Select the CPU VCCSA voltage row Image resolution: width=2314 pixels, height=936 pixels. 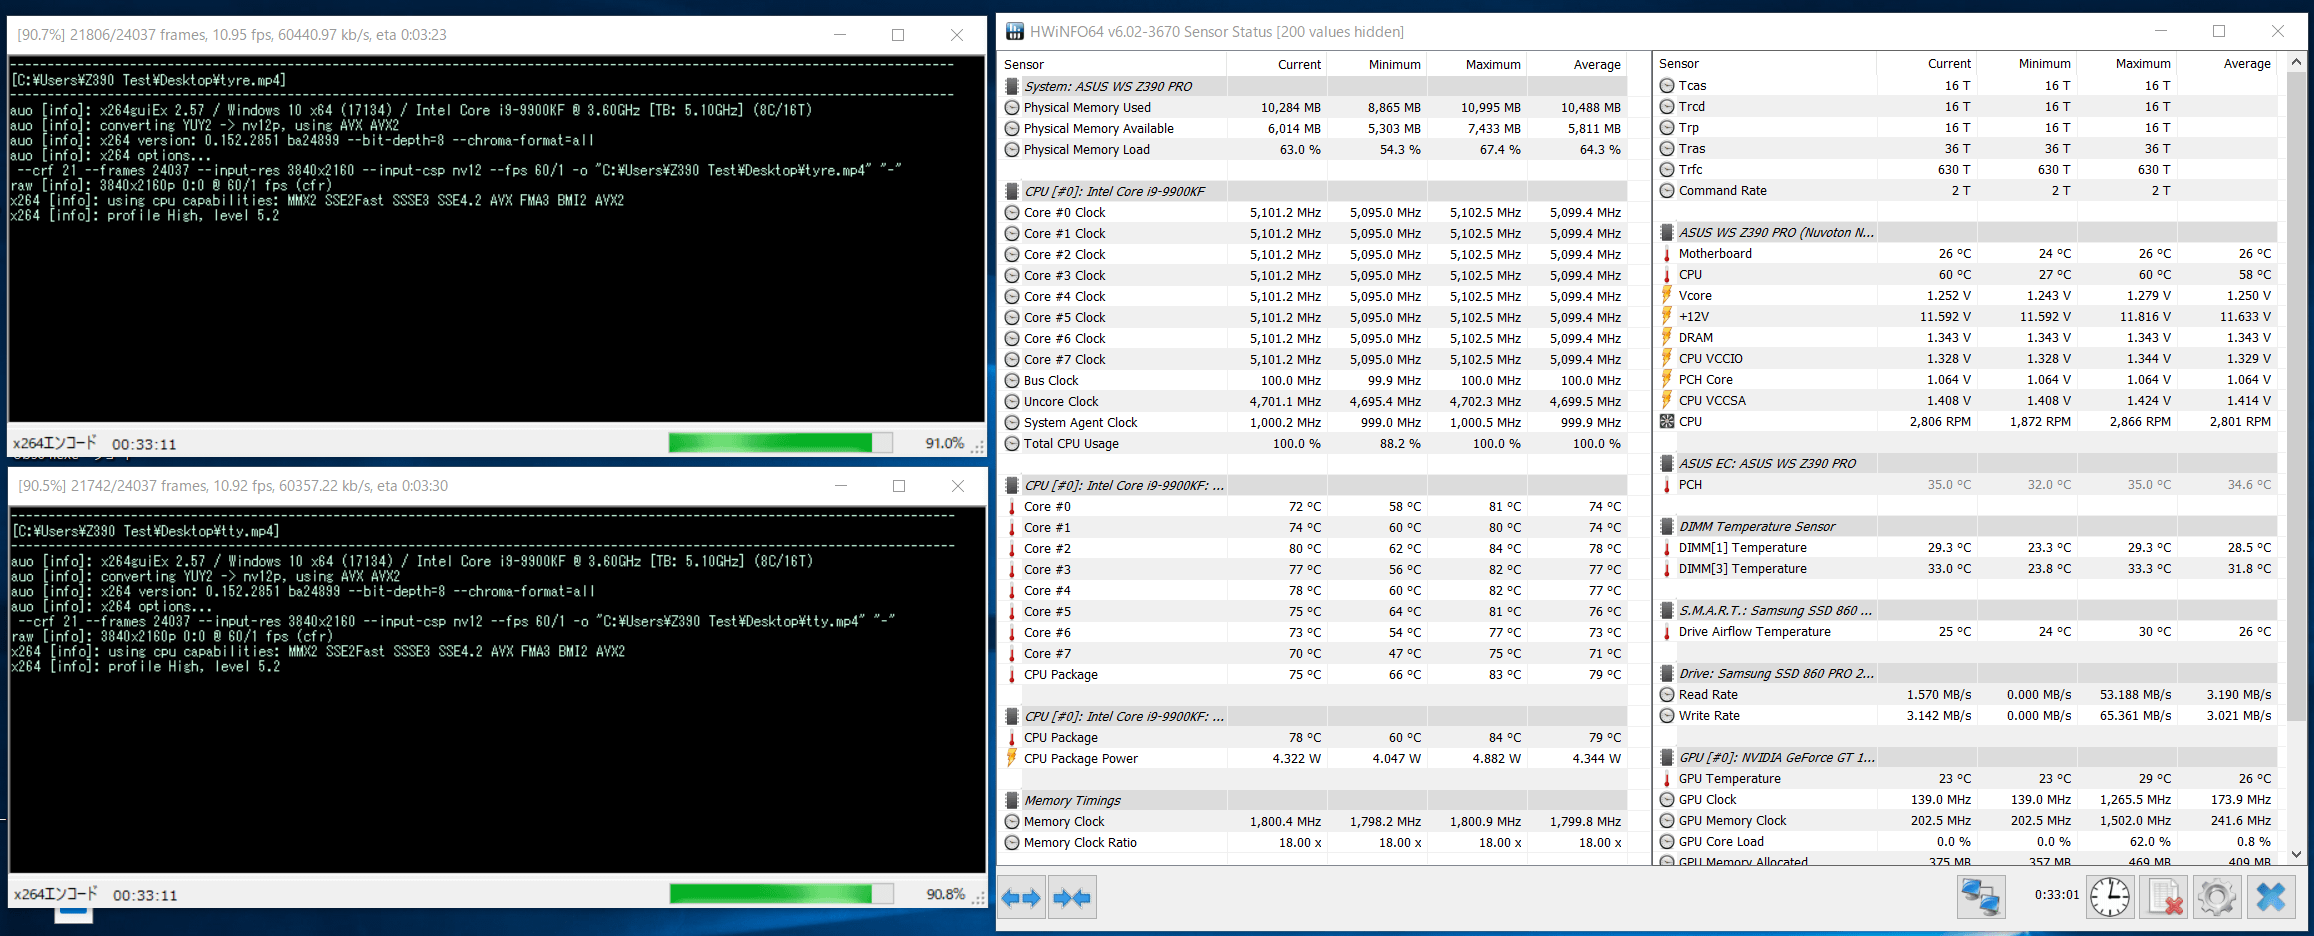[1966, 400]
